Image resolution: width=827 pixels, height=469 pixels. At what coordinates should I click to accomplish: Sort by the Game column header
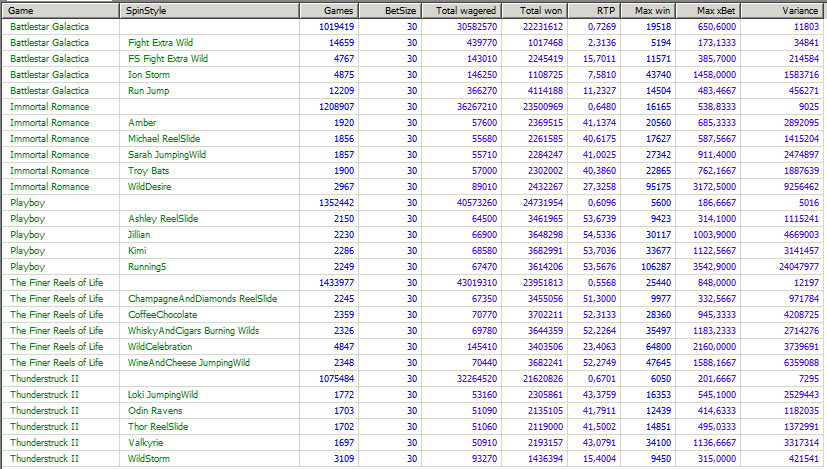pos(61,11)
